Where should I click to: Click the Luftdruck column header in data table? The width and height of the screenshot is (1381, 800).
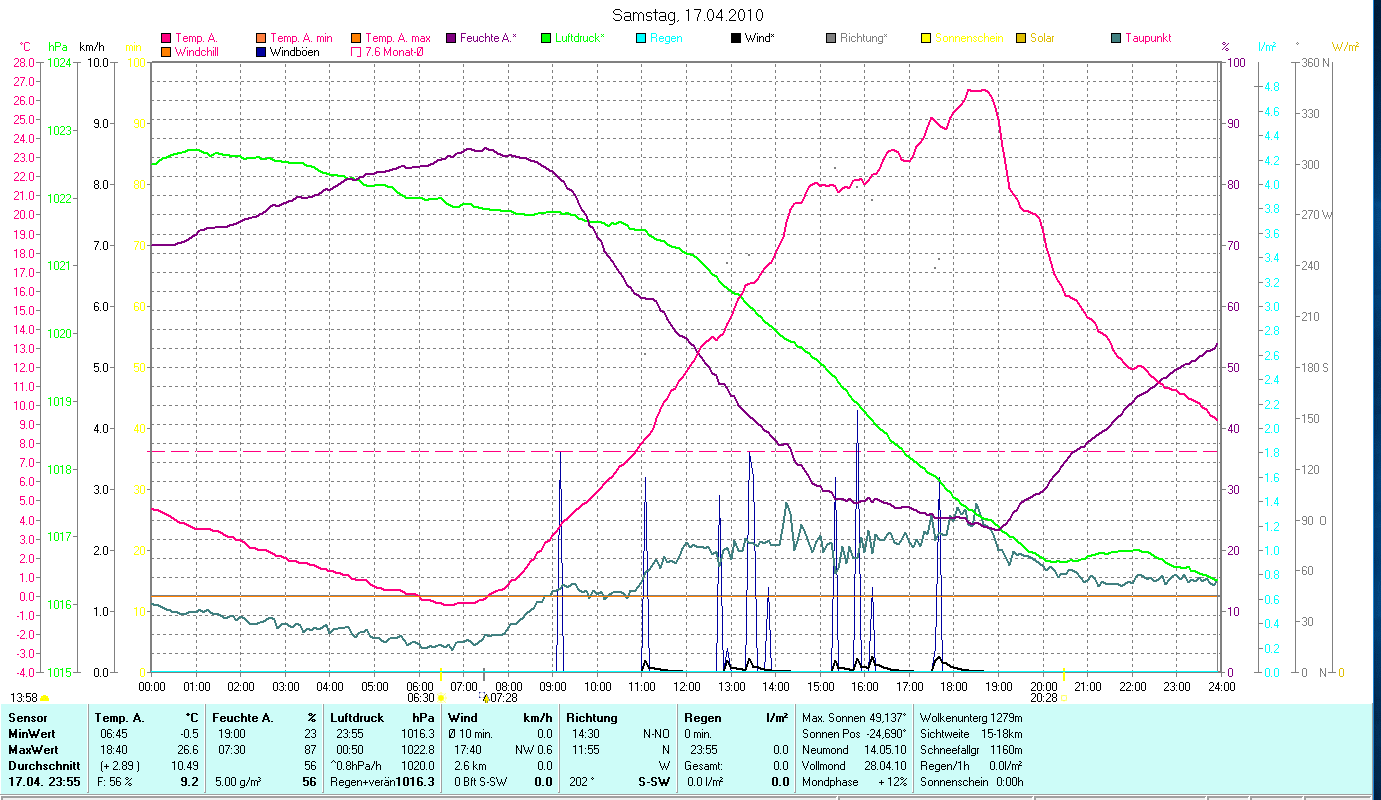[357, 718]
